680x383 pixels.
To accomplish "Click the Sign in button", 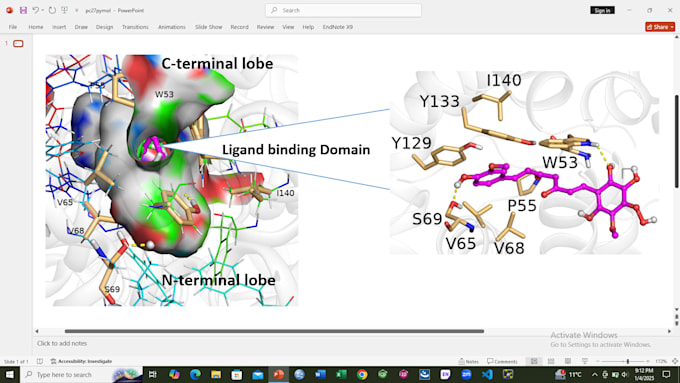I will [x=602, y=10].
